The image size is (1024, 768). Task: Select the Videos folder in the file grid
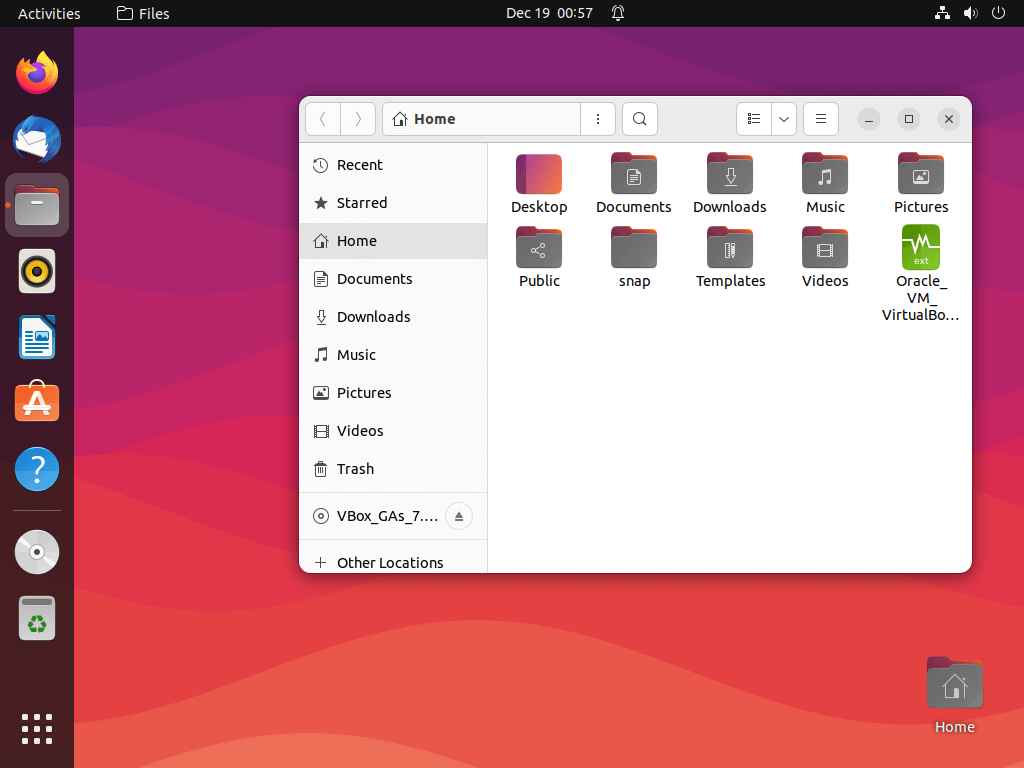click(x=825, y=257)
